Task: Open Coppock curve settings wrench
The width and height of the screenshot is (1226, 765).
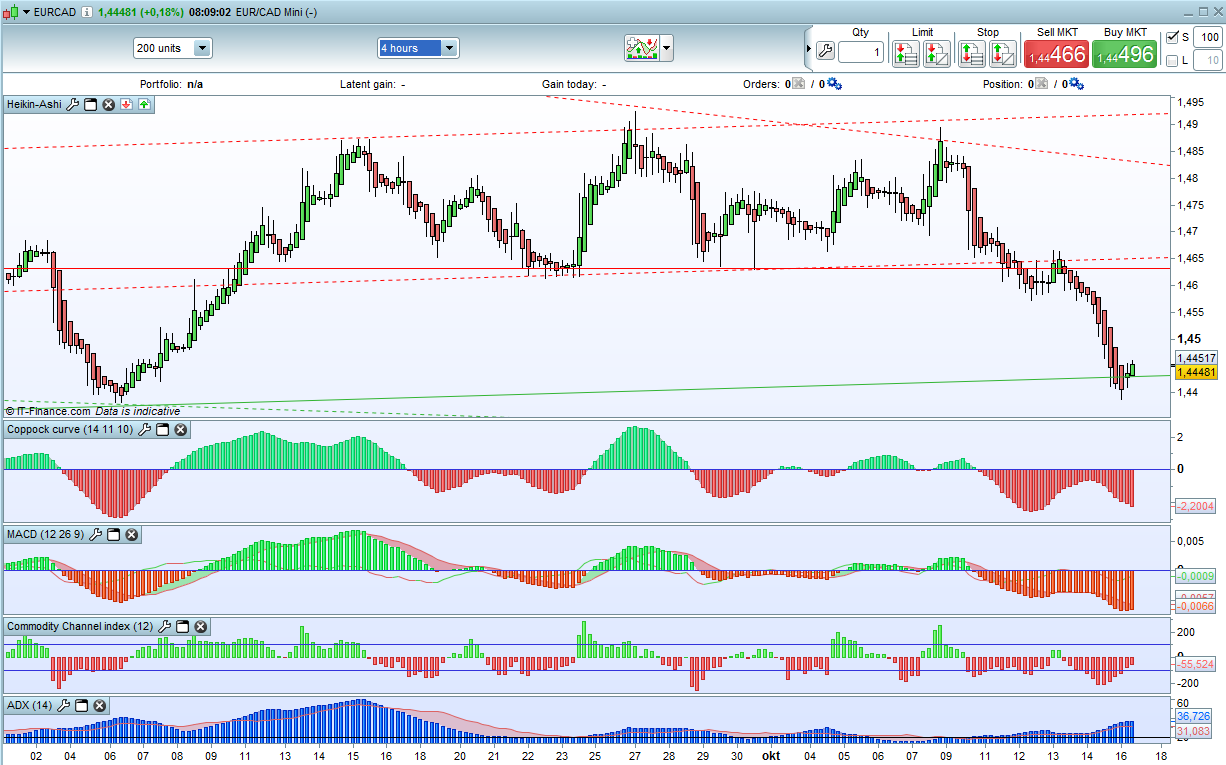Action: (144, 430)
